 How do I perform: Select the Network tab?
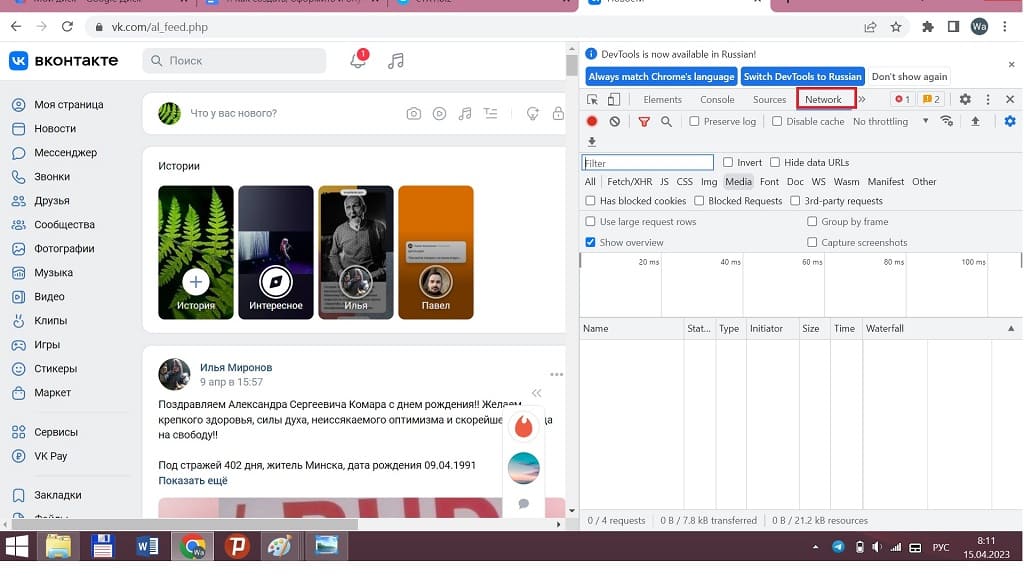[x=824, y=99]
